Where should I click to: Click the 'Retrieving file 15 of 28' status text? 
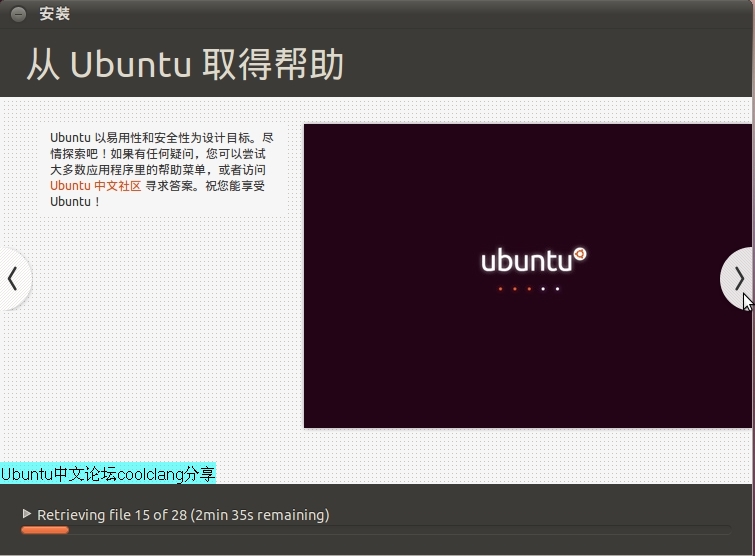[x=183, y=515]
